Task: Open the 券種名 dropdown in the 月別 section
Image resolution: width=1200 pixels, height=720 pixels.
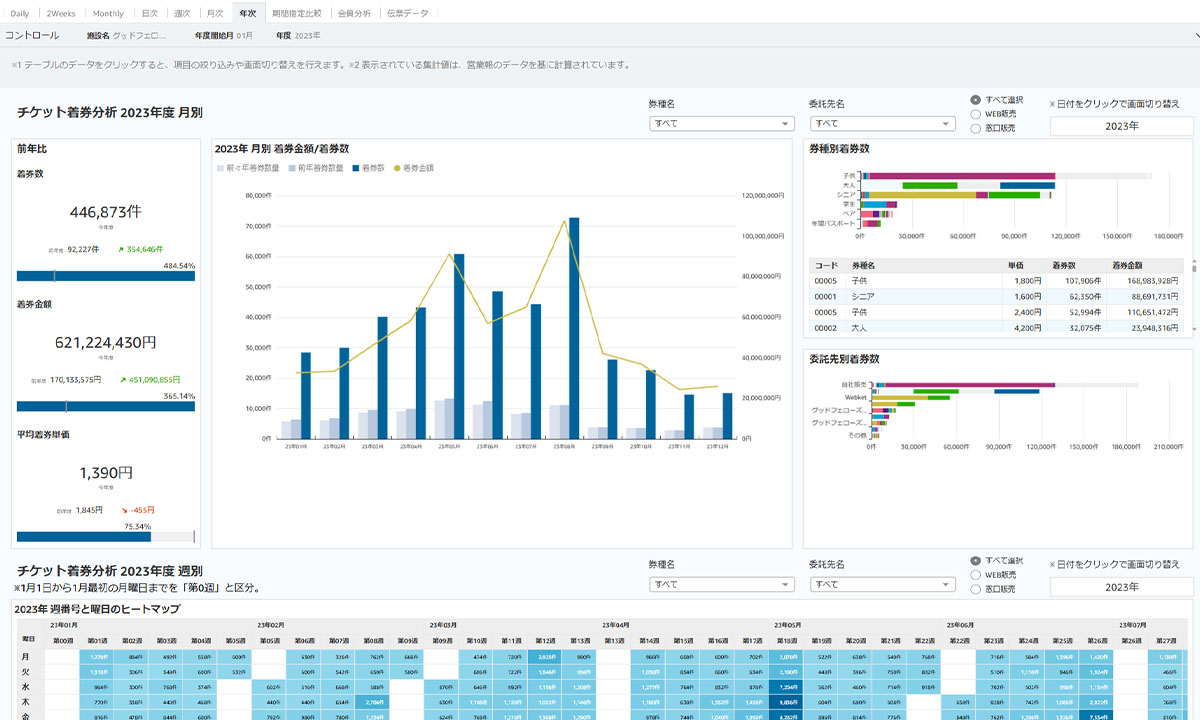Action: 722,123
